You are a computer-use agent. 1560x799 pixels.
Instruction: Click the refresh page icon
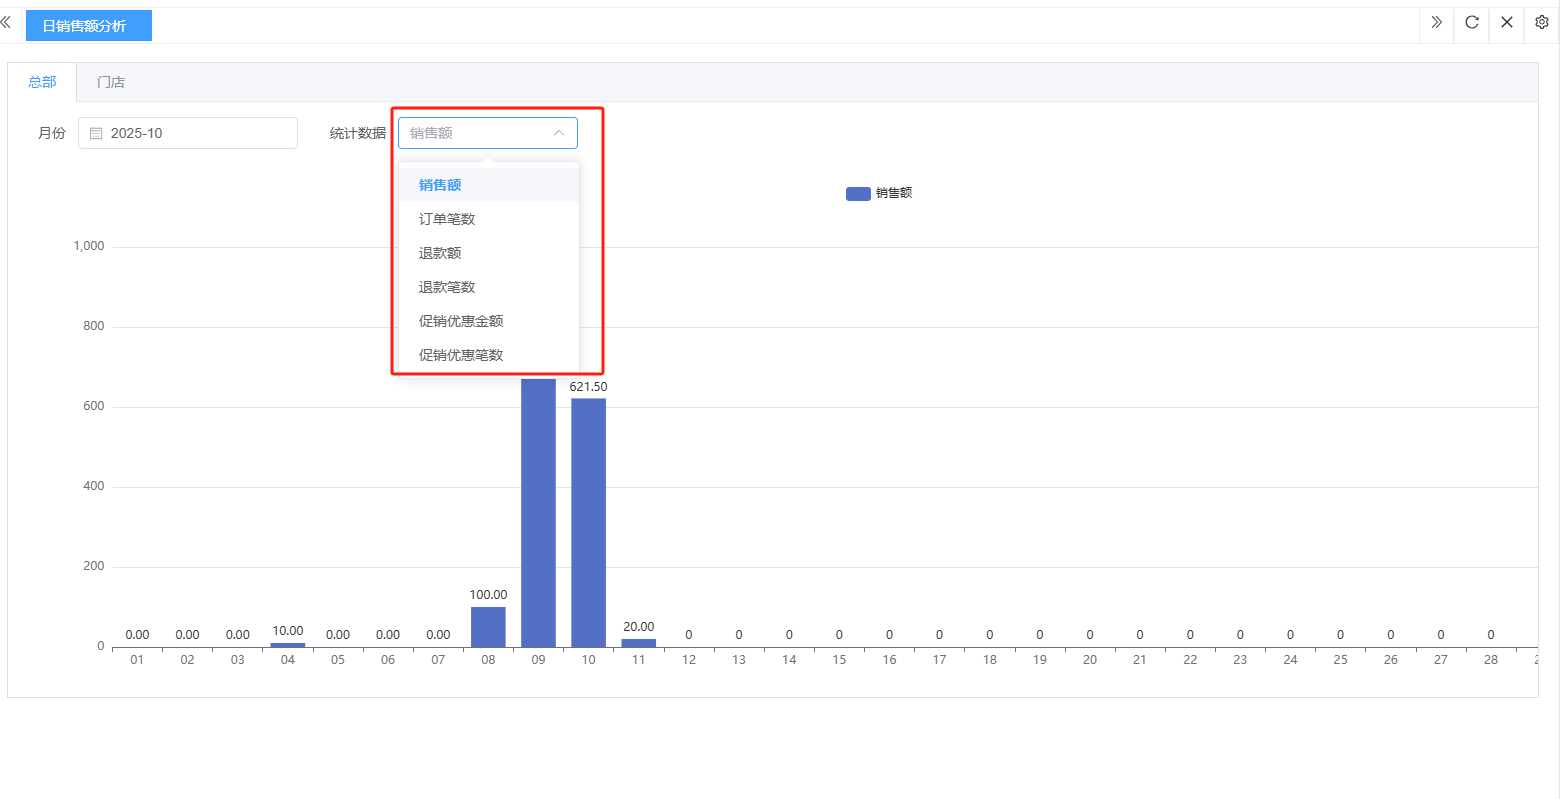point(1471,22)
